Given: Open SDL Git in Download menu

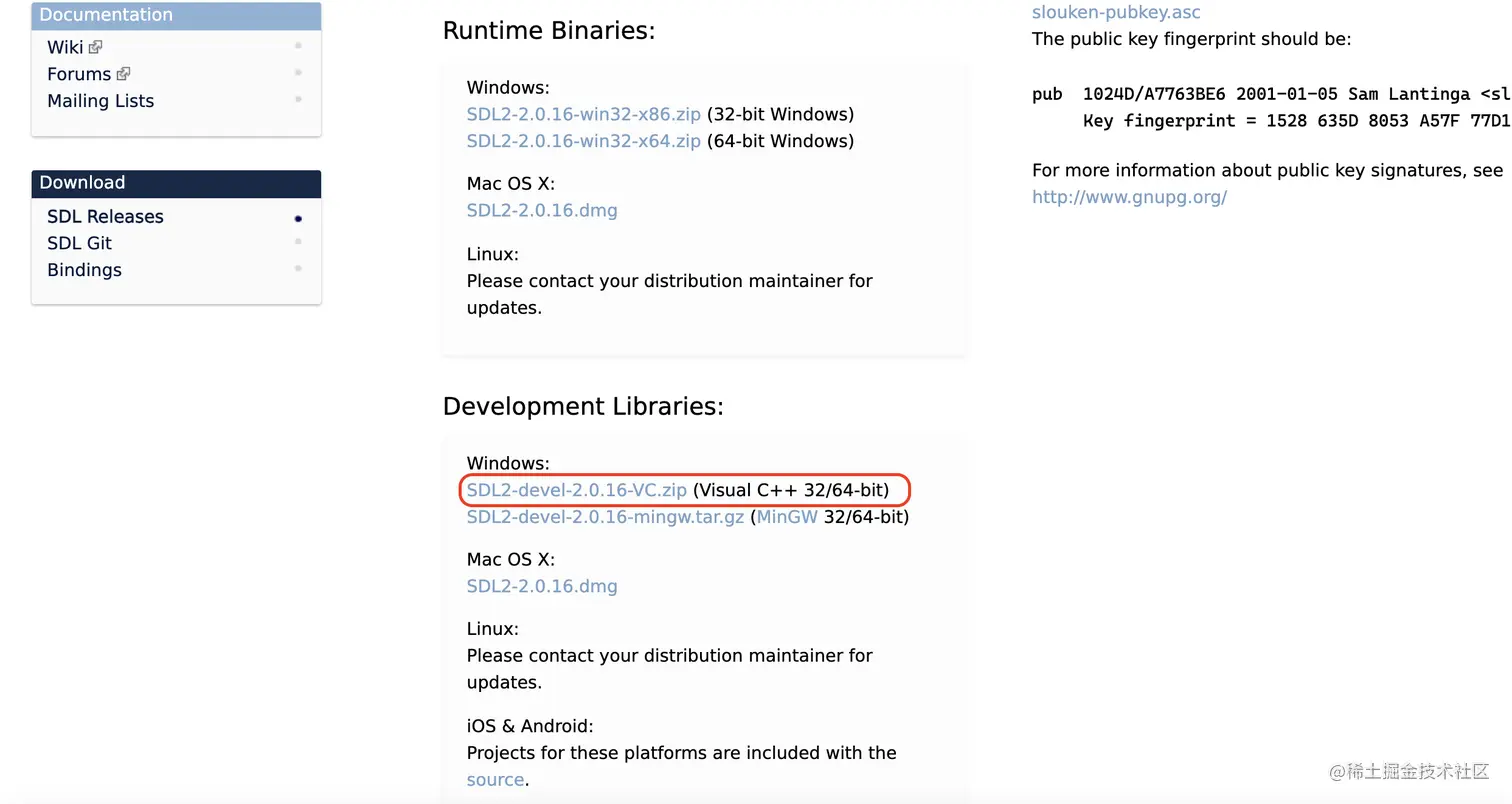Looking at the screenshot, I should point(79,243).
